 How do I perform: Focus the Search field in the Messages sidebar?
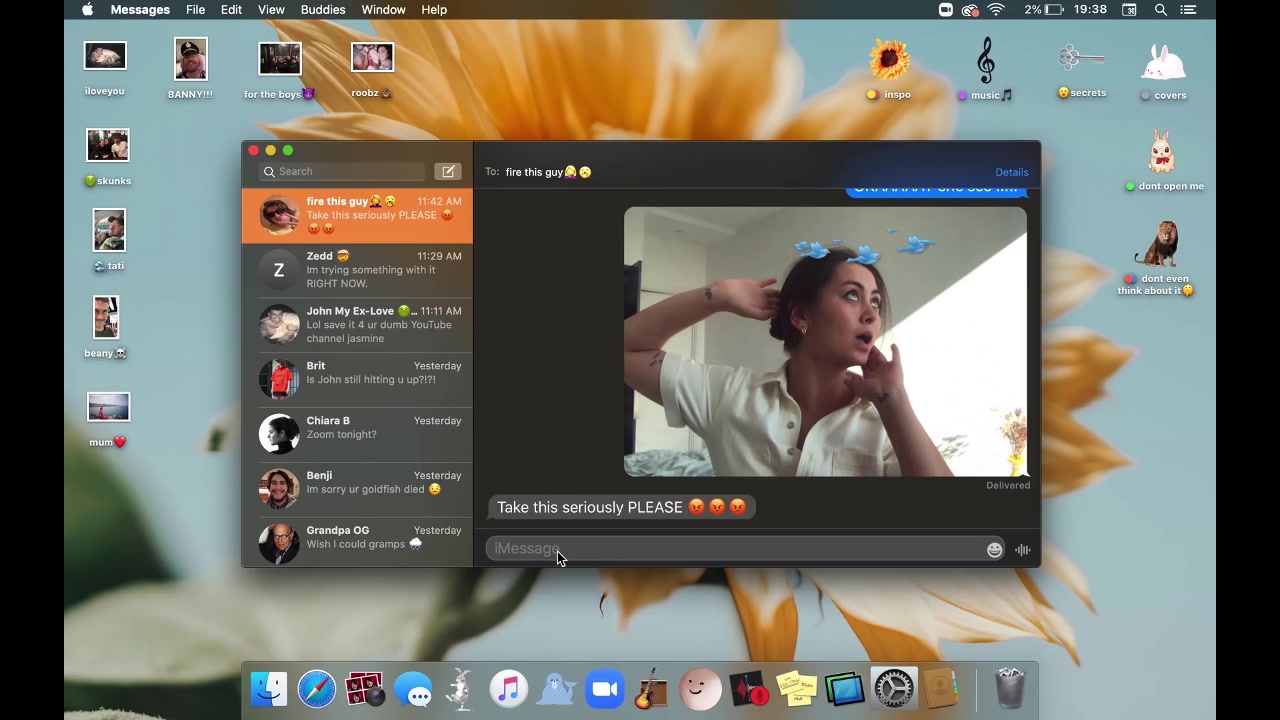point(342,171)
